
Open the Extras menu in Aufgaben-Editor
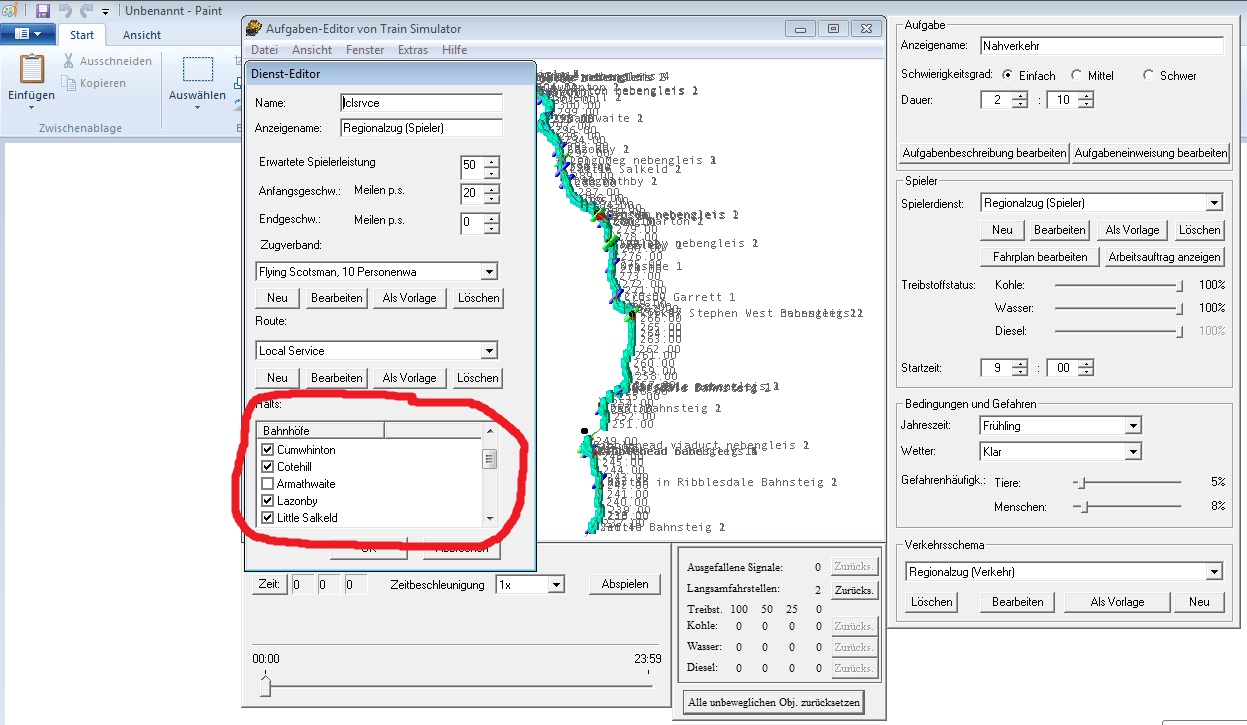click(x=412, y=50)
